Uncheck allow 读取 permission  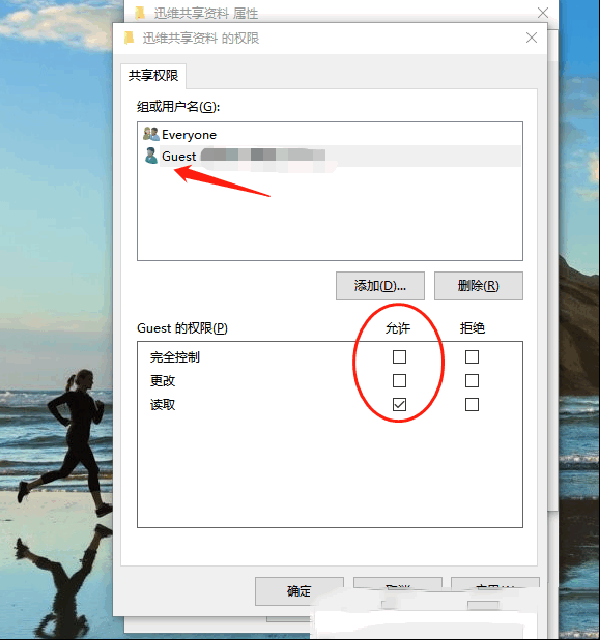pyautogui.click(x=399, y=404)
